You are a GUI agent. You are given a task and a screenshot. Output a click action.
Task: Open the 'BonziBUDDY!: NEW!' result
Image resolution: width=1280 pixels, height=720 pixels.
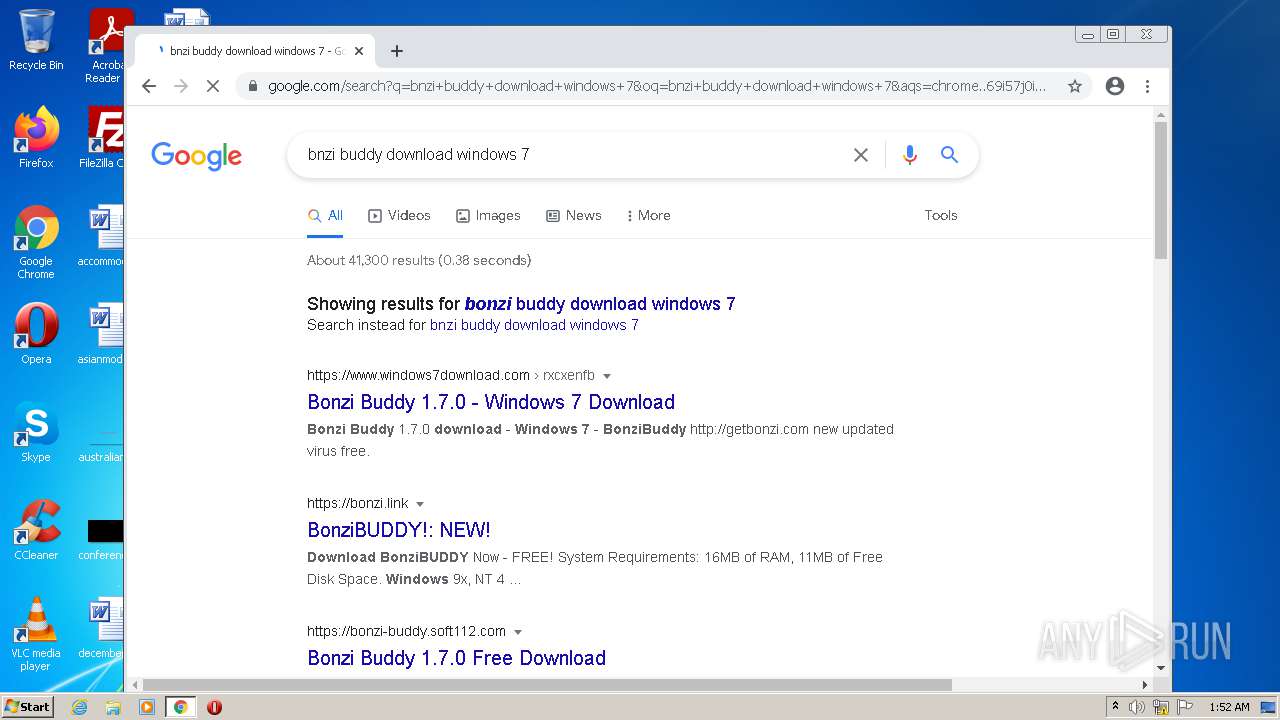(399, 530)
